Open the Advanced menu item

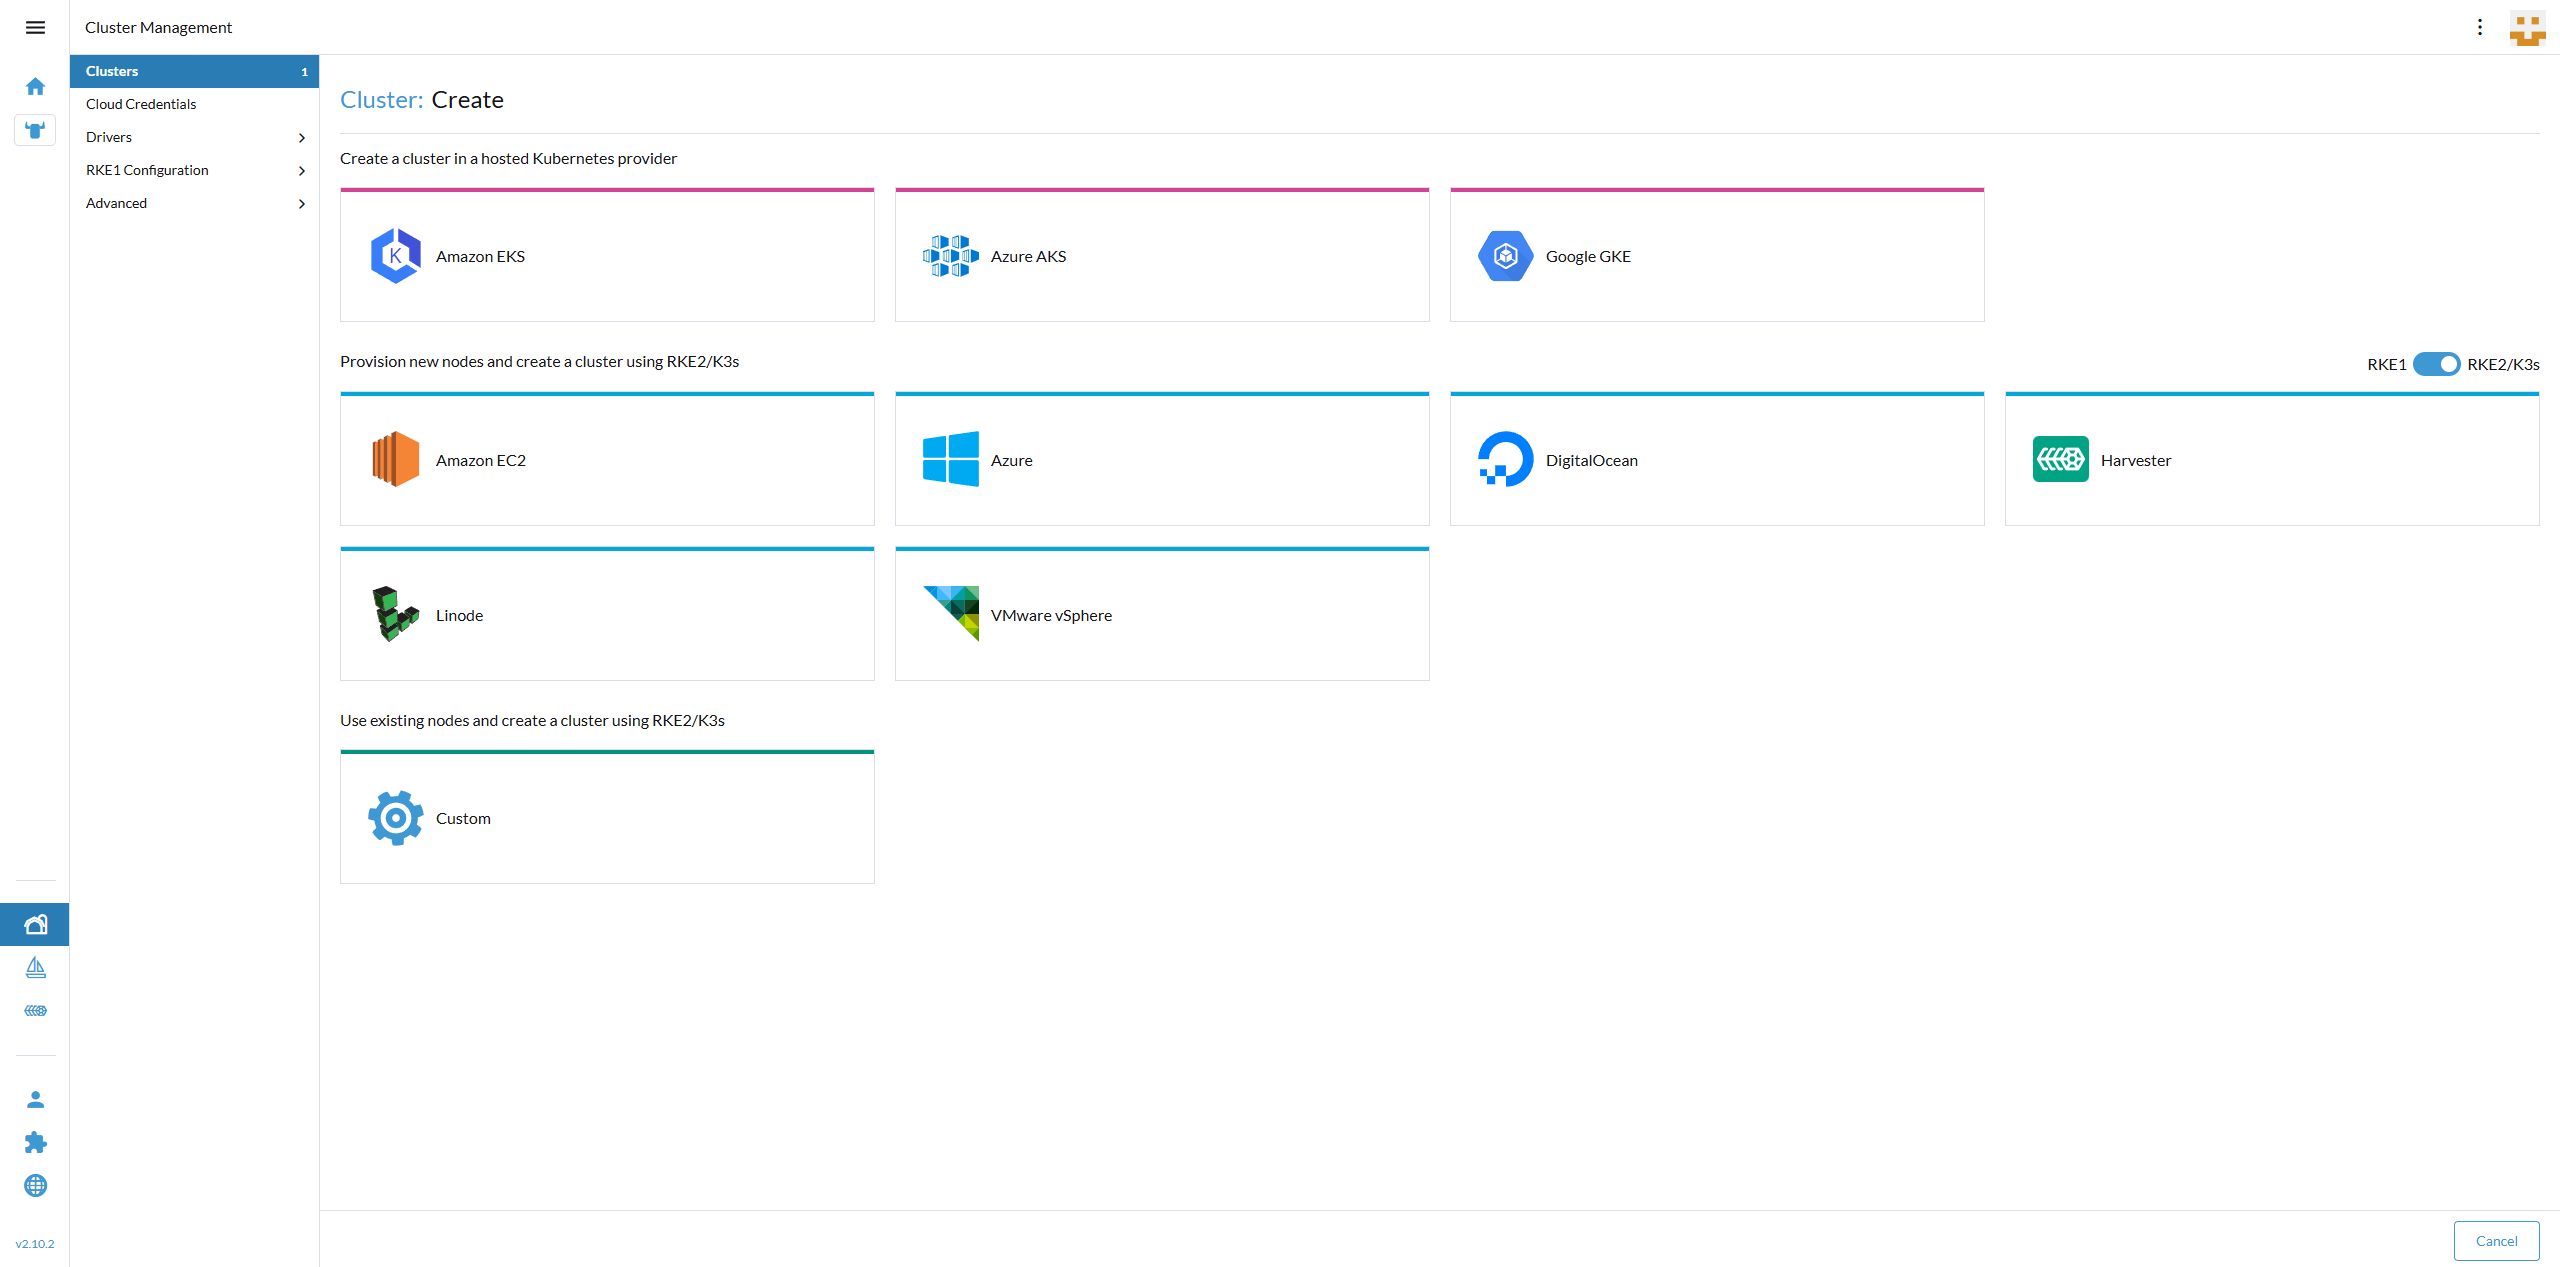(194, 203)
